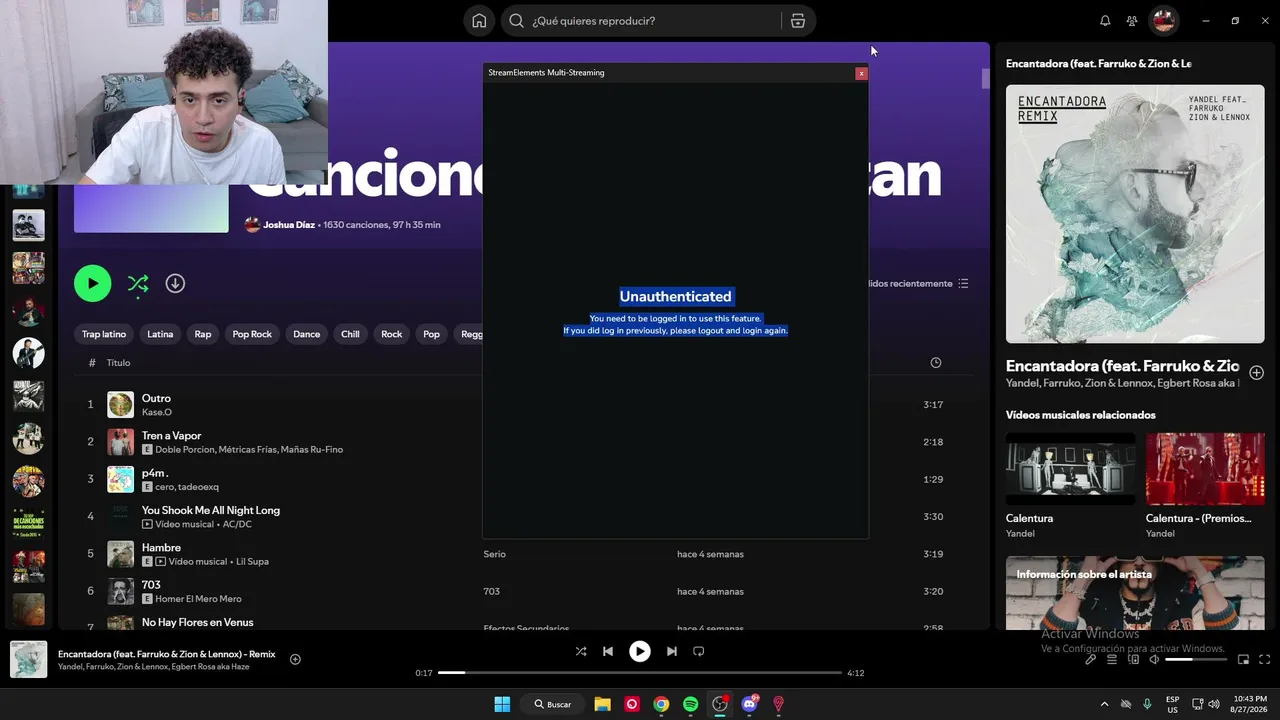
Task: Open OBS Studio from the taskbar
Action: [720, 704]
